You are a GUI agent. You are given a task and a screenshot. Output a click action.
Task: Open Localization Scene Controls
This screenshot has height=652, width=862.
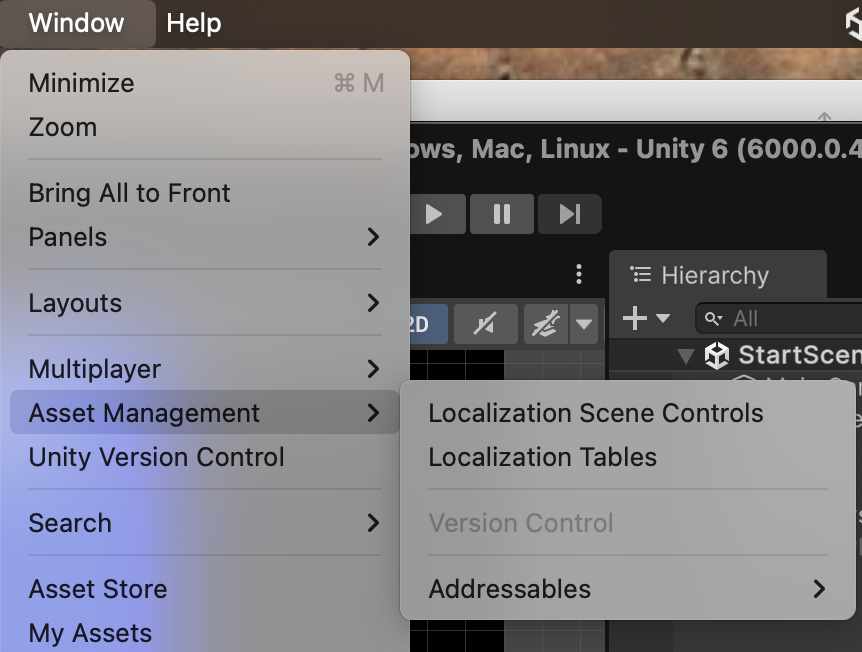596,413
